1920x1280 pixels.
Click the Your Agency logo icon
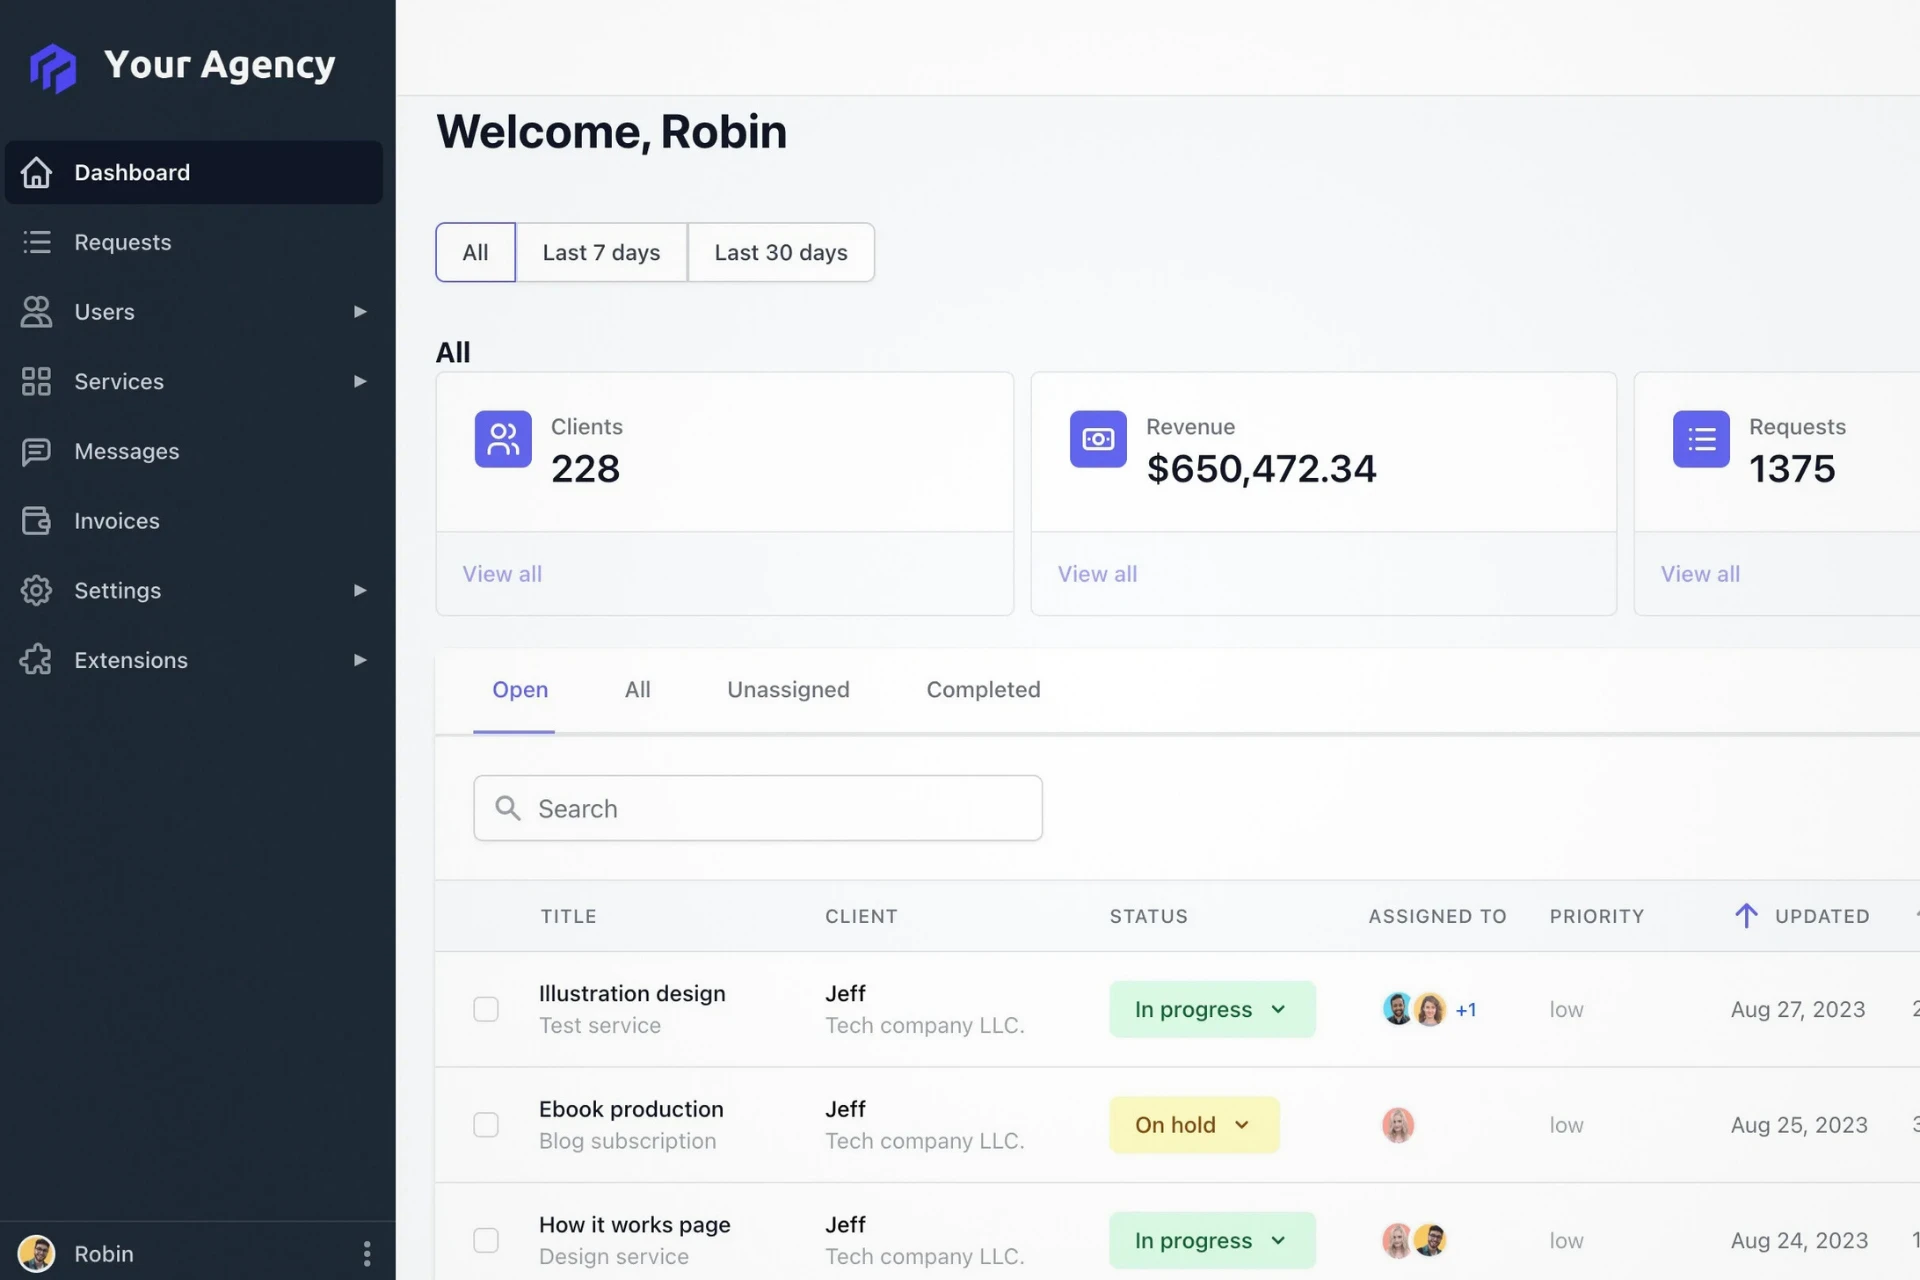[x=52, y=67]
